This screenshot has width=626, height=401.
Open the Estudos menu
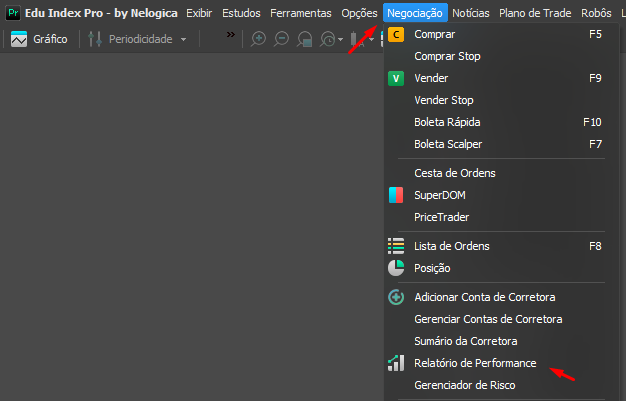241,13
